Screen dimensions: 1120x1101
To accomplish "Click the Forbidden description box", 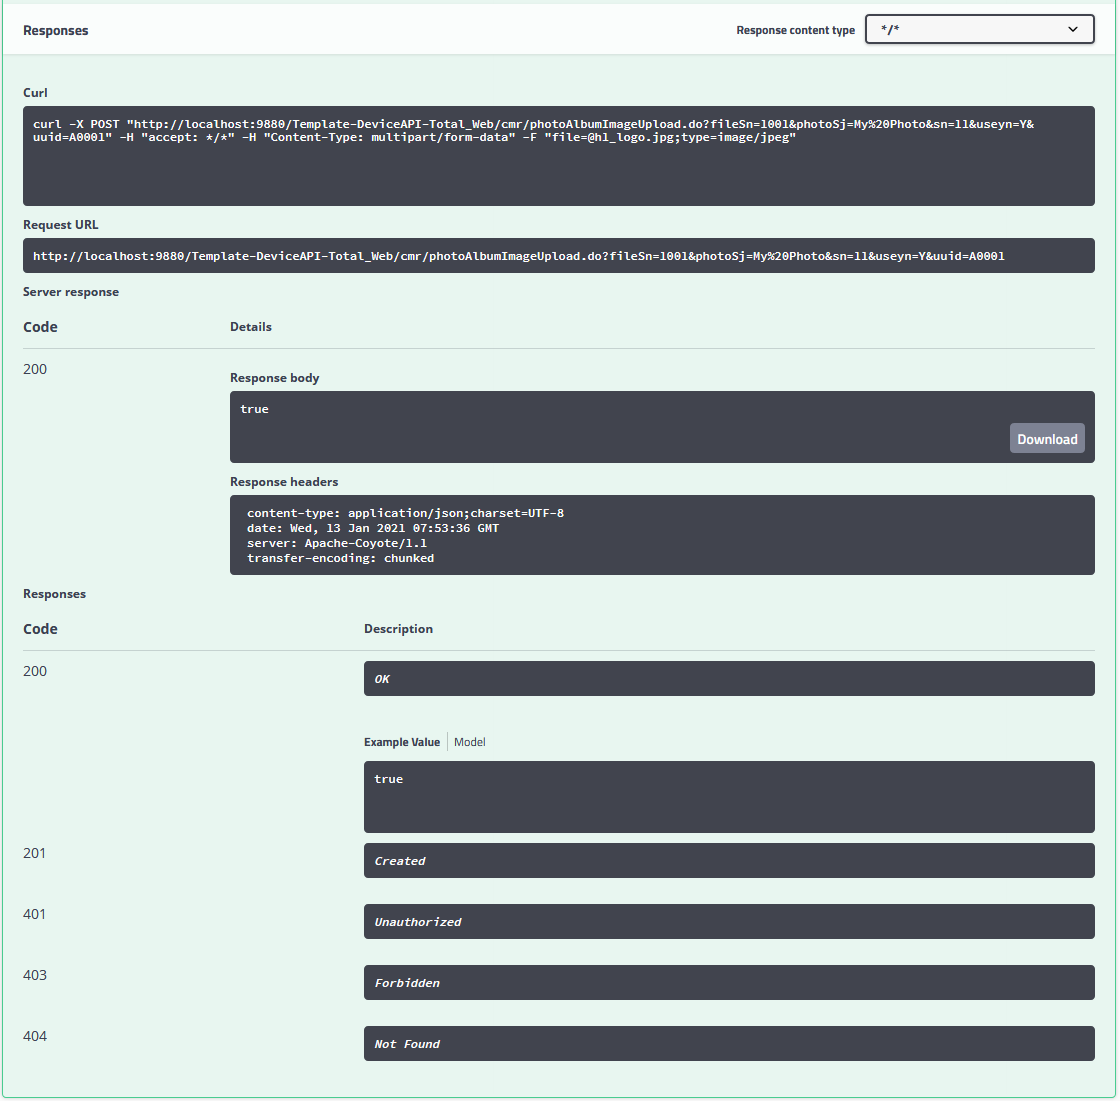I will (x=728, y=983).
